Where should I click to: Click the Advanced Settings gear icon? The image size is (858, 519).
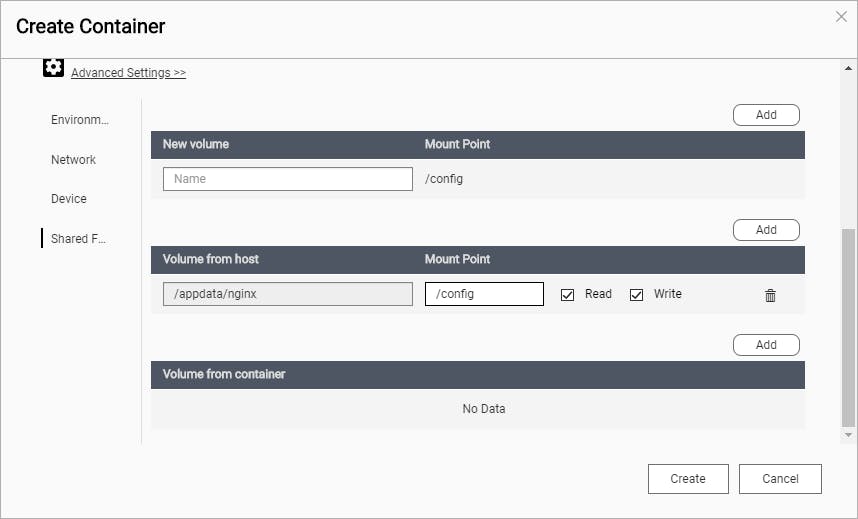(53, 69)
